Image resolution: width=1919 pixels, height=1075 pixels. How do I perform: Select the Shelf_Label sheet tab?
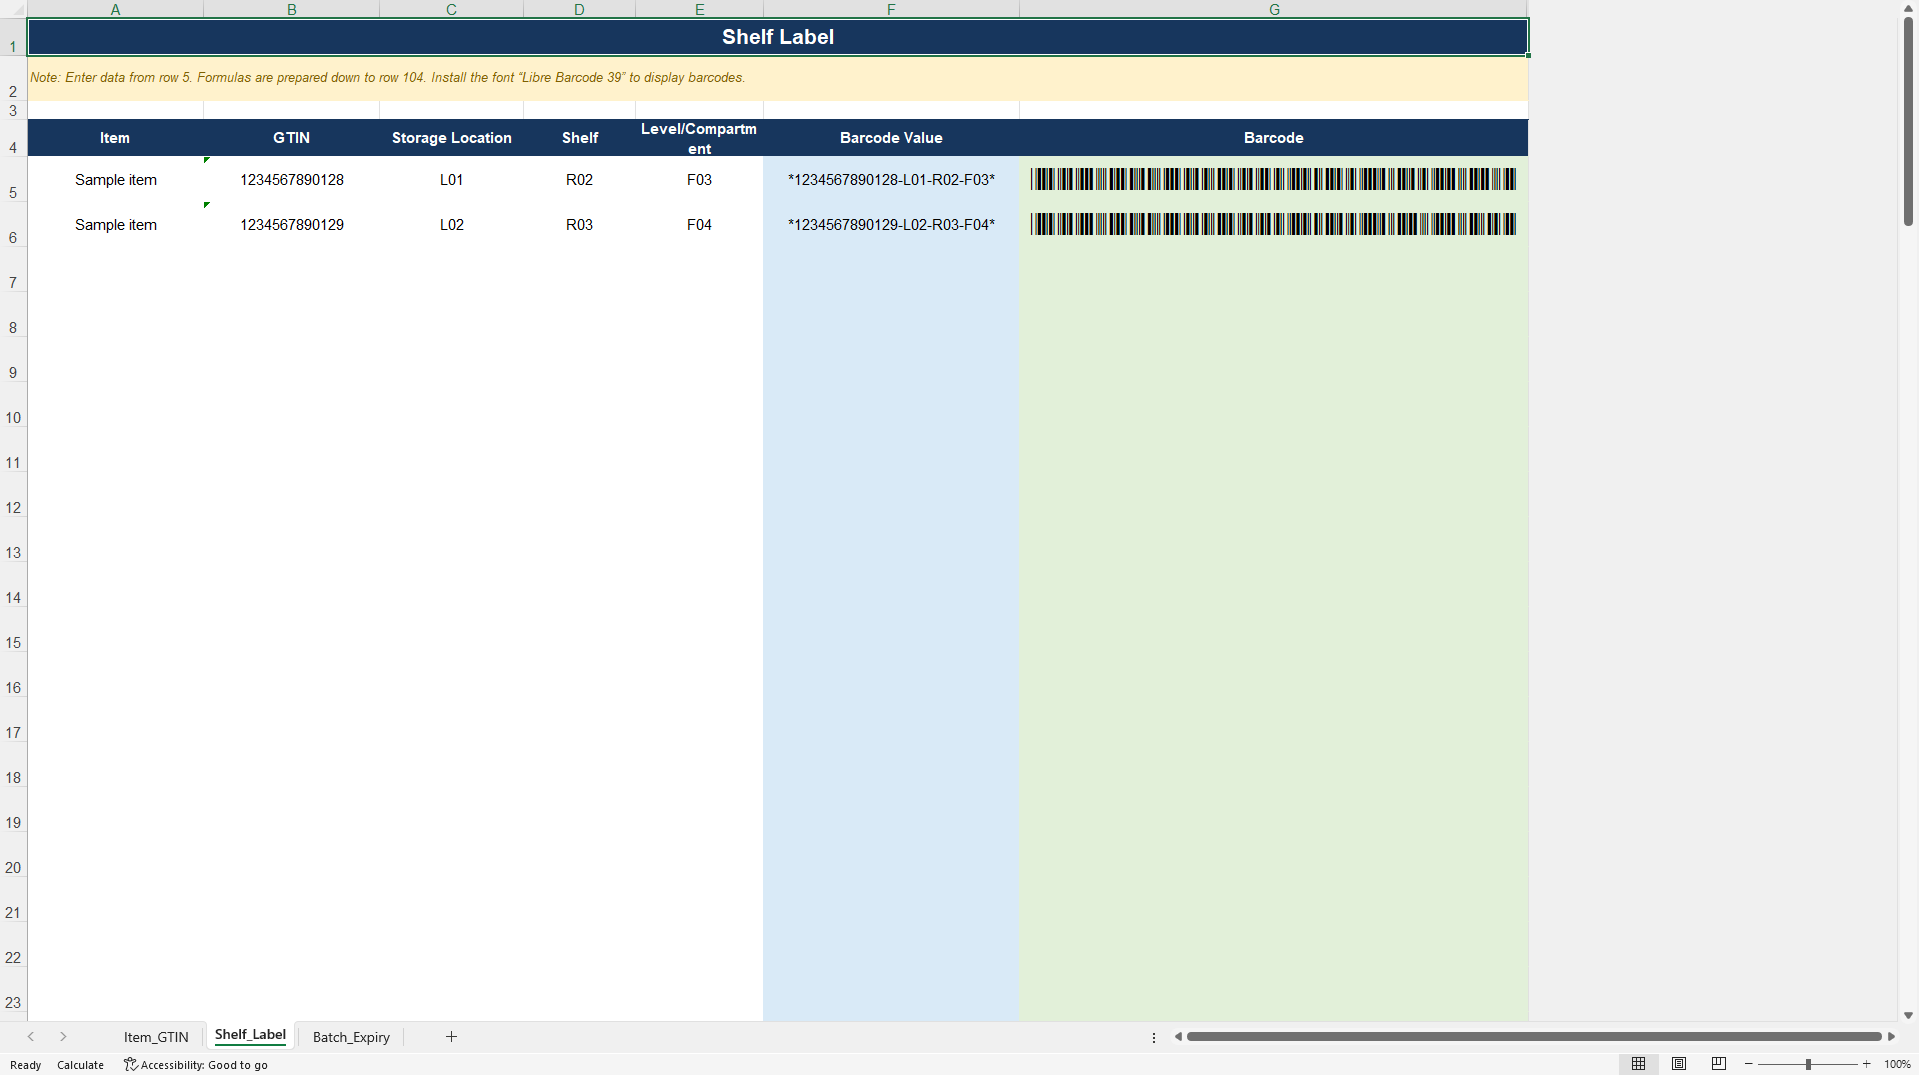250,1036
